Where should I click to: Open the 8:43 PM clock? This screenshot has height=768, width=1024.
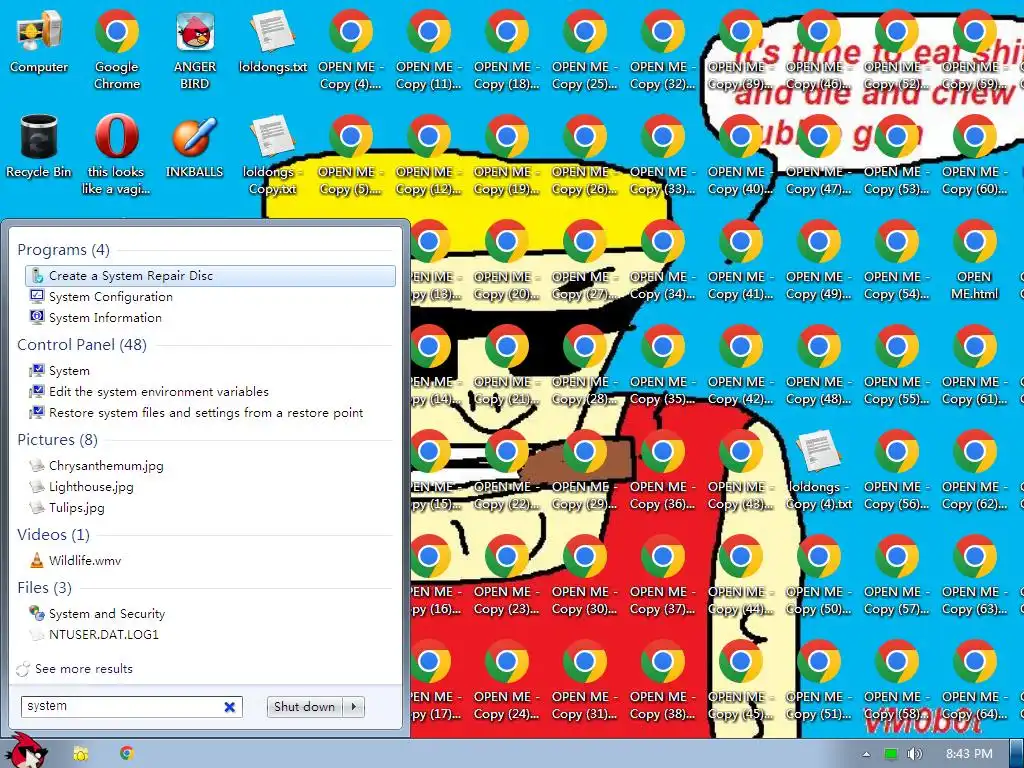(x=969, y=754)
